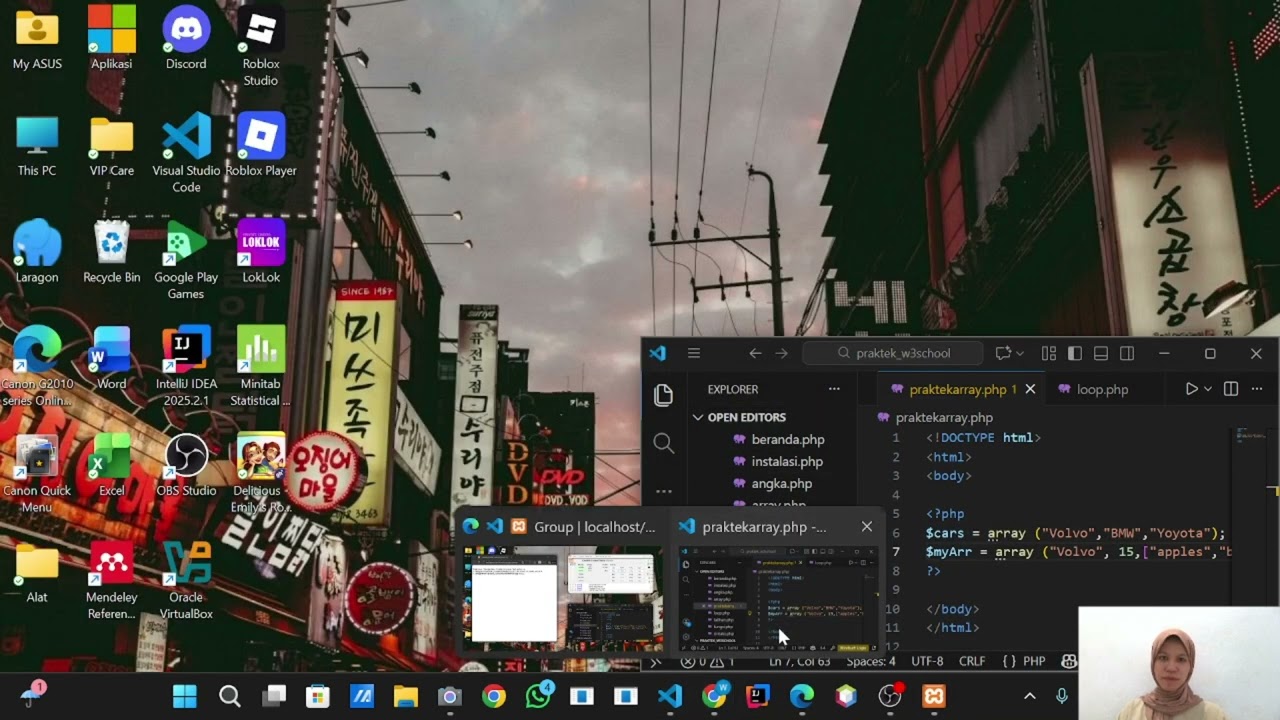The height and width of the screenshot is (720, 1280).
Task: Open the dropdown arrow beside Copilot chat icon
Action: (x=1020, y=353)
